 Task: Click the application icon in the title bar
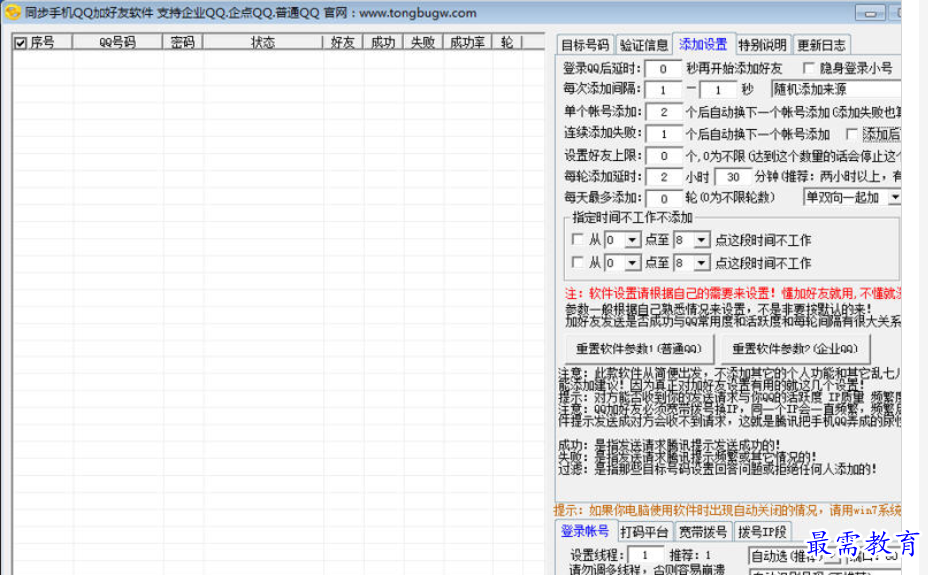(x=12, y=12)
